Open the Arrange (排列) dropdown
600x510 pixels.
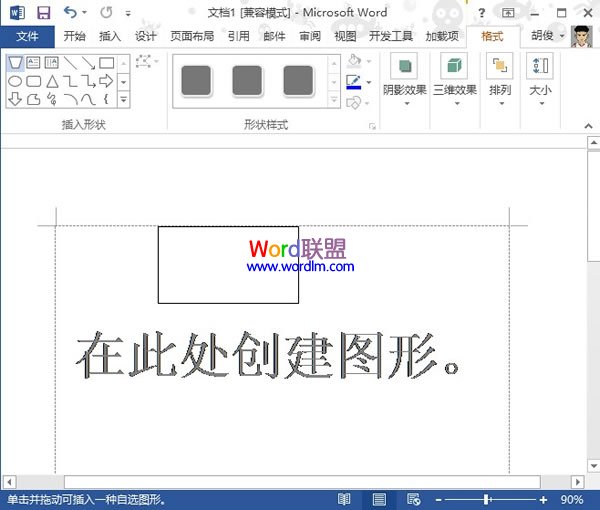(500, 80)
